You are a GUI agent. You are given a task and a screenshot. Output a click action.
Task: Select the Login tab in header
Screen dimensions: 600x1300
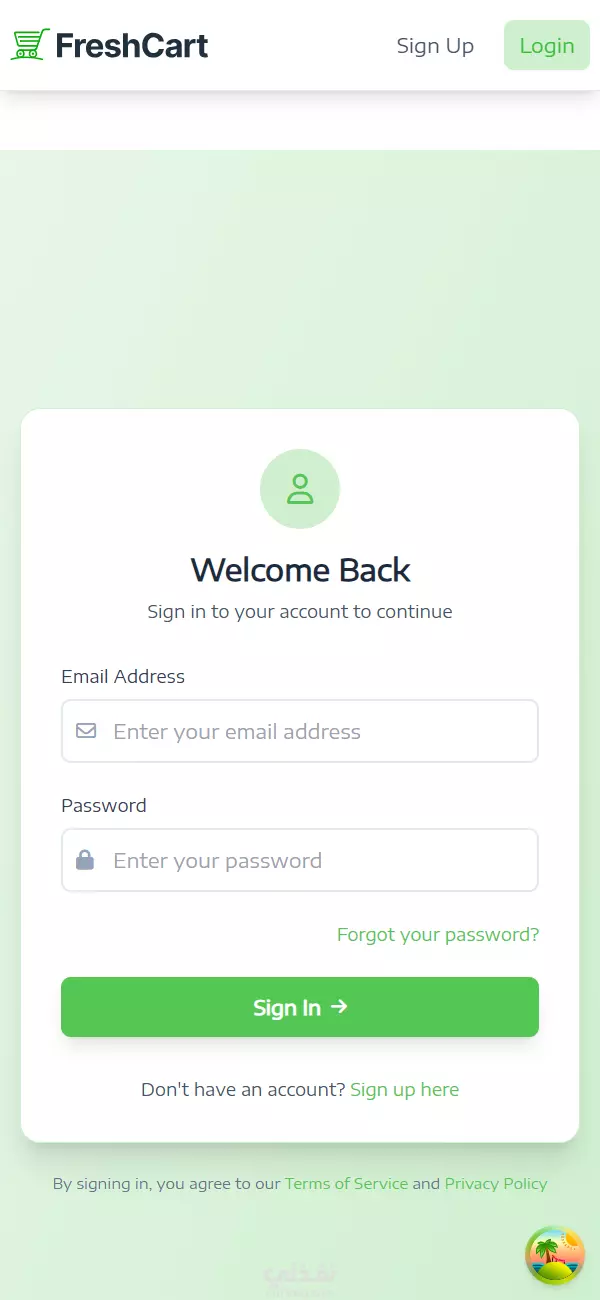click(547, 46)
